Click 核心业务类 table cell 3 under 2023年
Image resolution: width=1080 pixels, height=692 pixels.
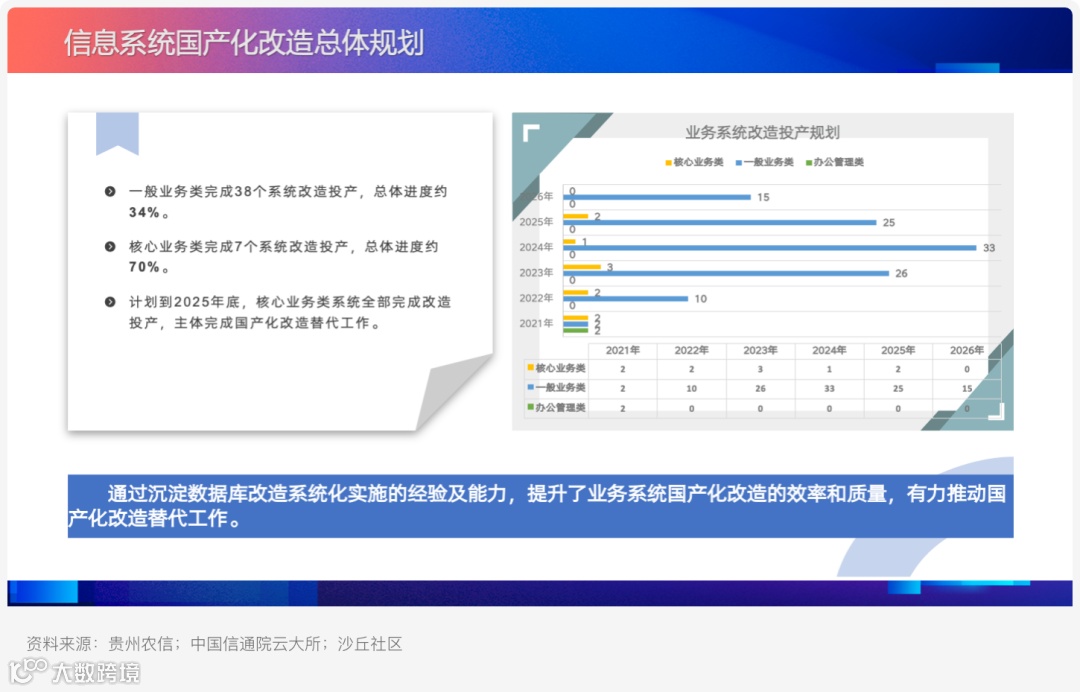760,370
